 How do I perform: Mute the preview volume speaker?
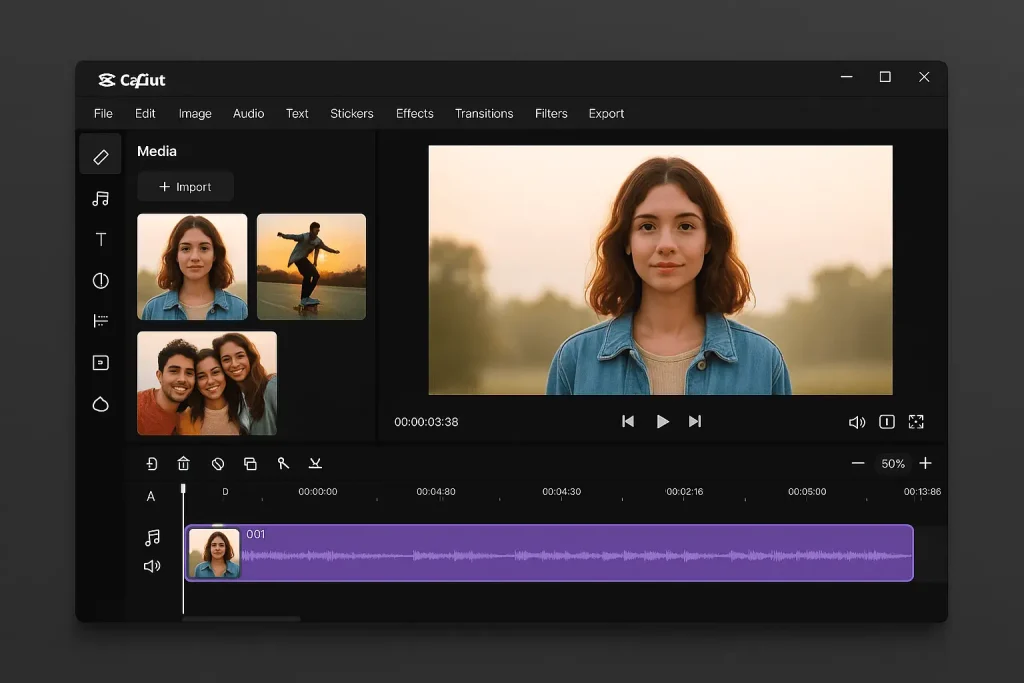click(857, 422)
